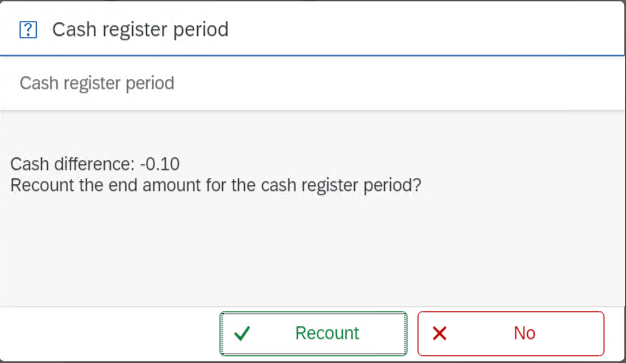Click gap between Recount and No buttons
Screen dimensions: 626x363
point(412,333)
